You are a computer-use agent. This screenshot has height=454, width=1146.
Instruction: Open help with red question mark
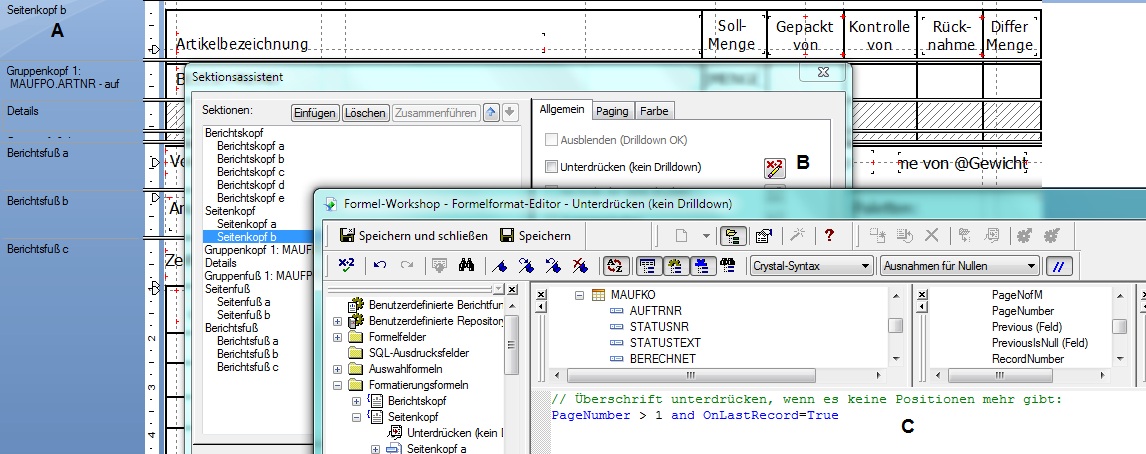829,235
